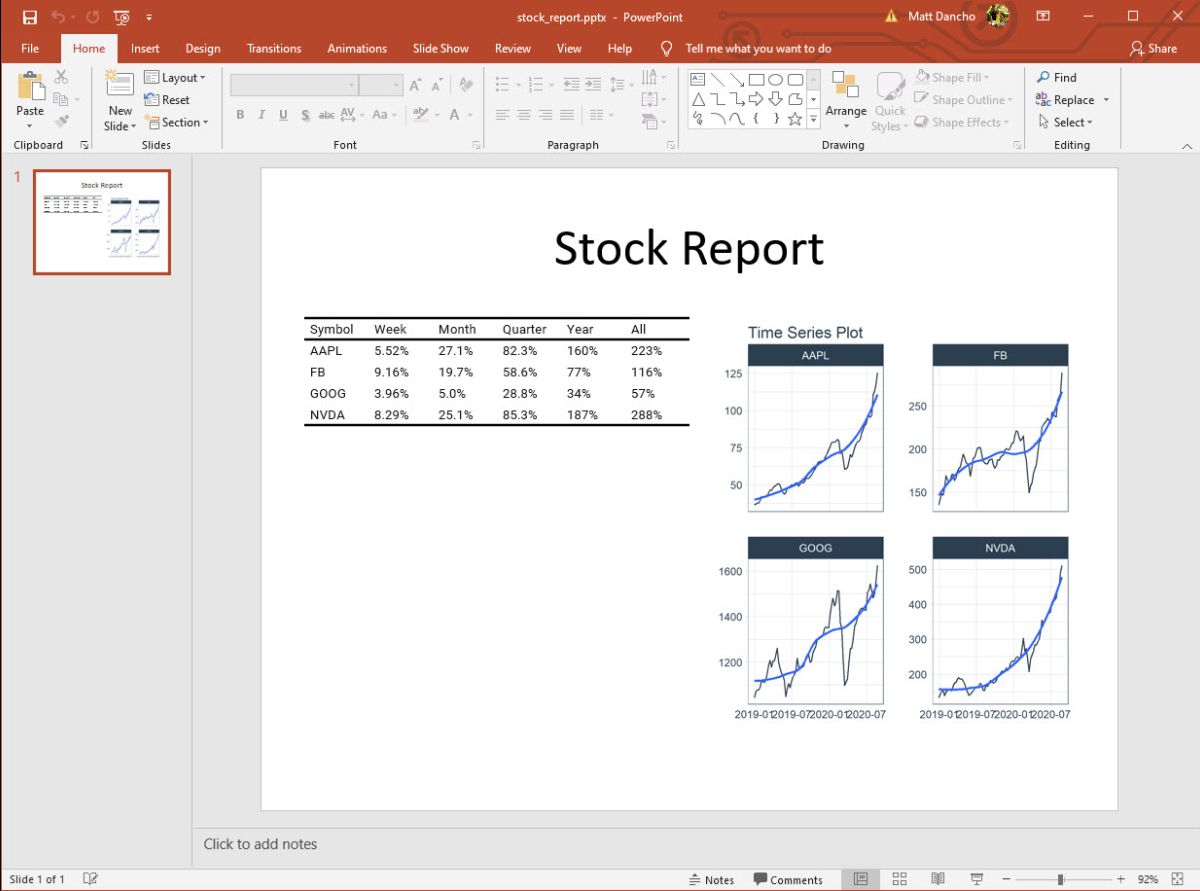1200x891 pixels.
Task: Click Start From Beginning presentation icon
Action: coord(121,17)
